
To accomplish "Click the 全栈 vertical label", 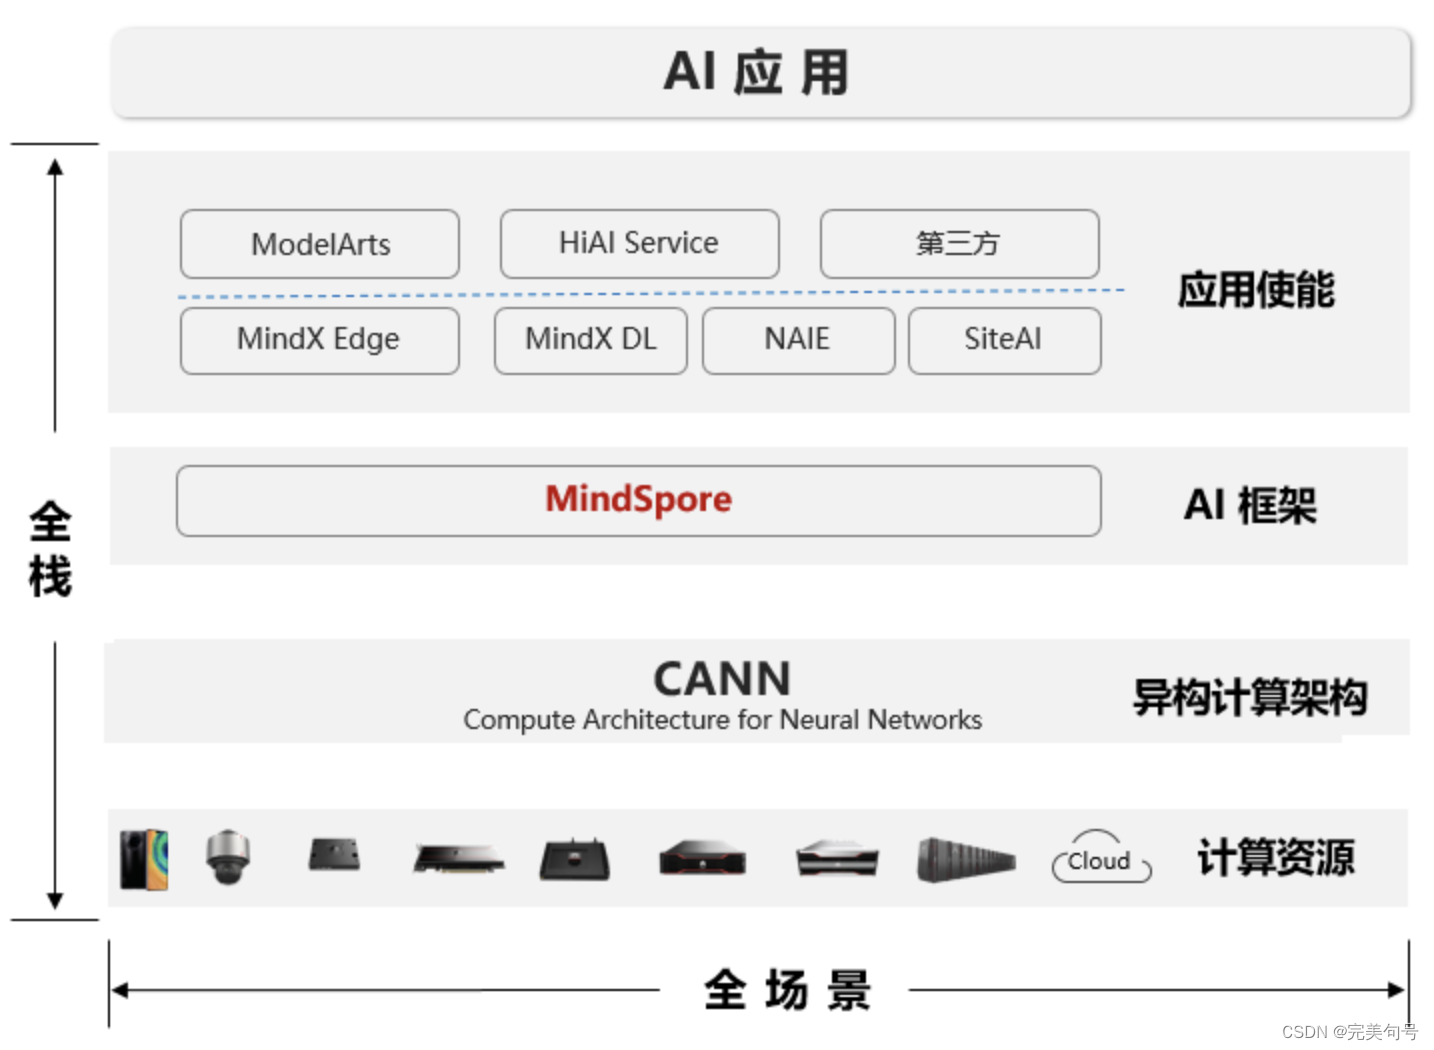I will pyautogui.click(x=50, y=549).
